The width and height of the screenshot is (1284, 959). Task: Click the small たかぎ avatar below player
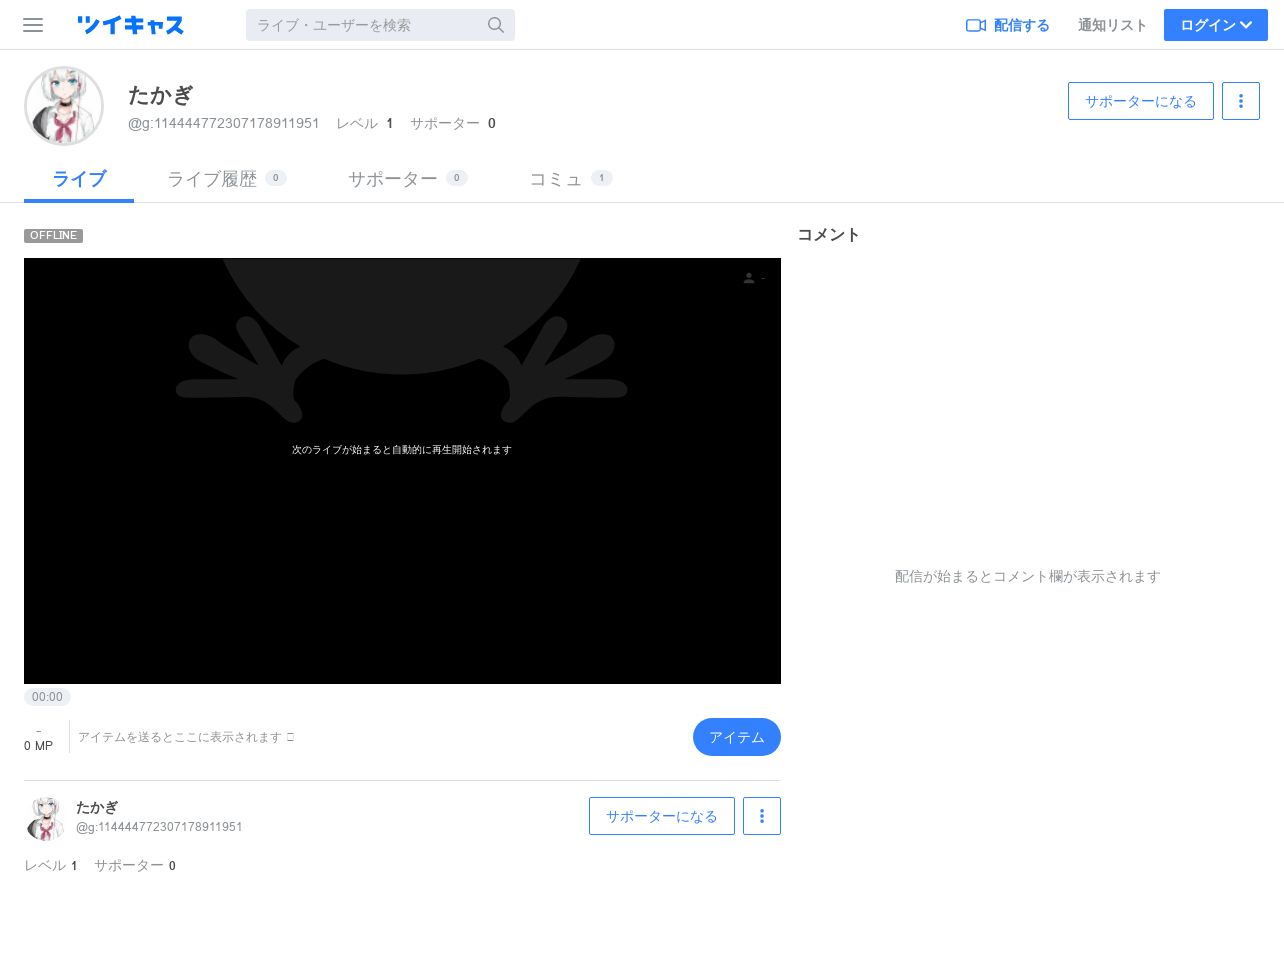[45, 818]
